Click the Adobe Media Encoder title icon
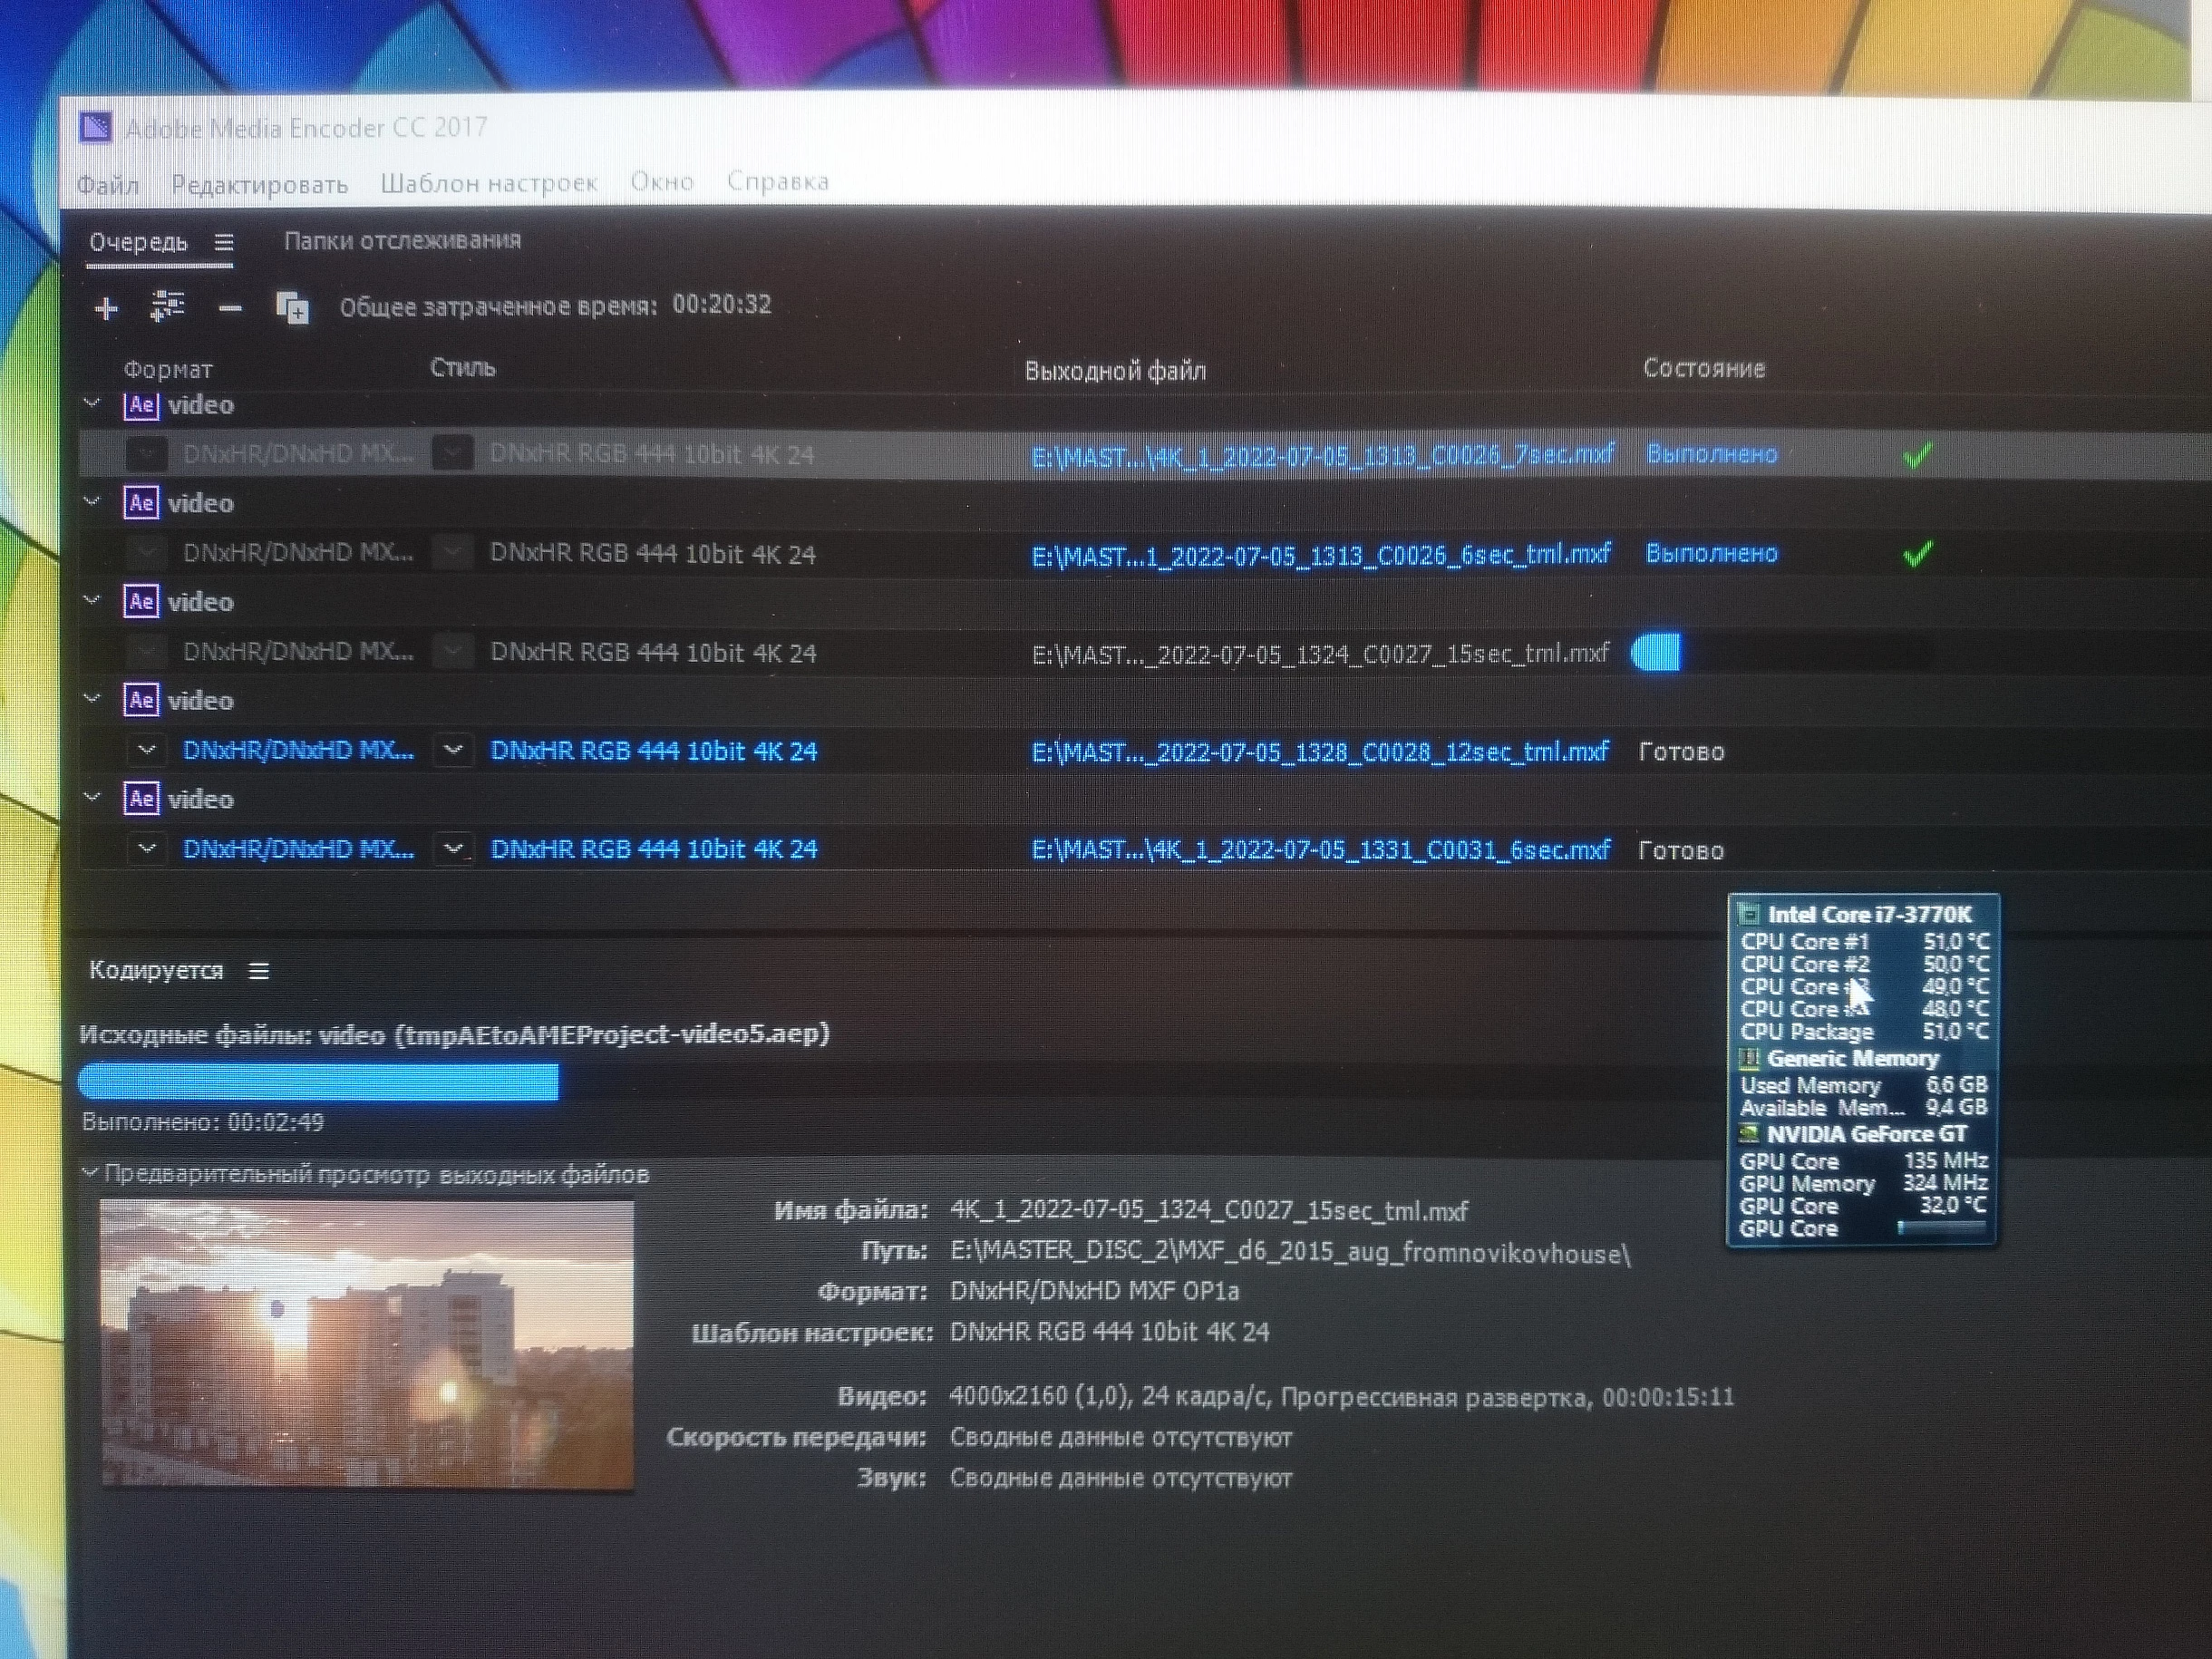This screenshot has width=2212, height=1659. point(96,127)
